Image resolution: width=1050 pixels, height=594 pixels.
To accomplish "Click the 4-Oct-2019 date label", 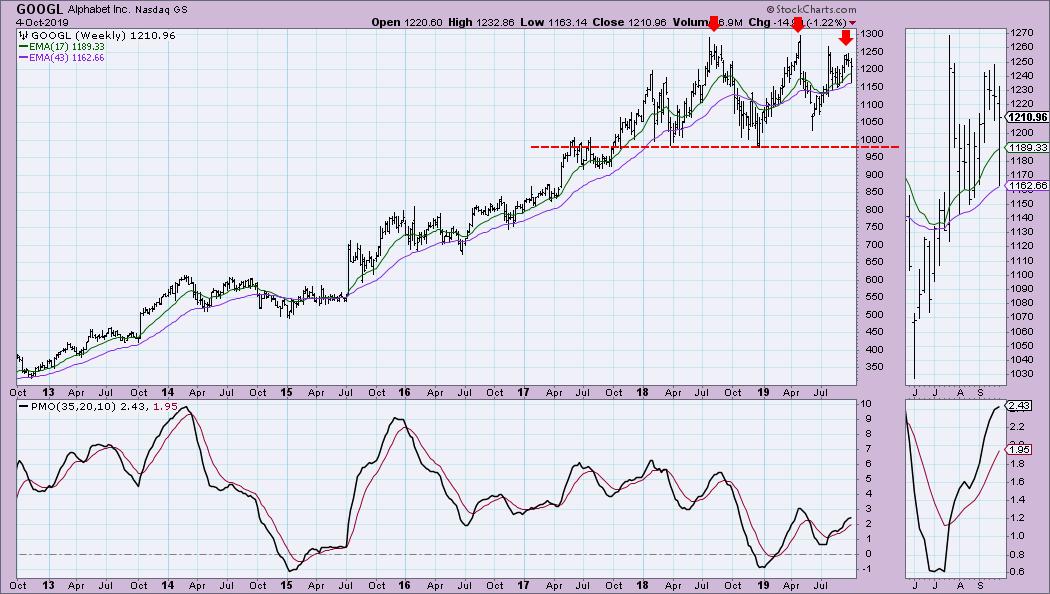I will [42, 22].
